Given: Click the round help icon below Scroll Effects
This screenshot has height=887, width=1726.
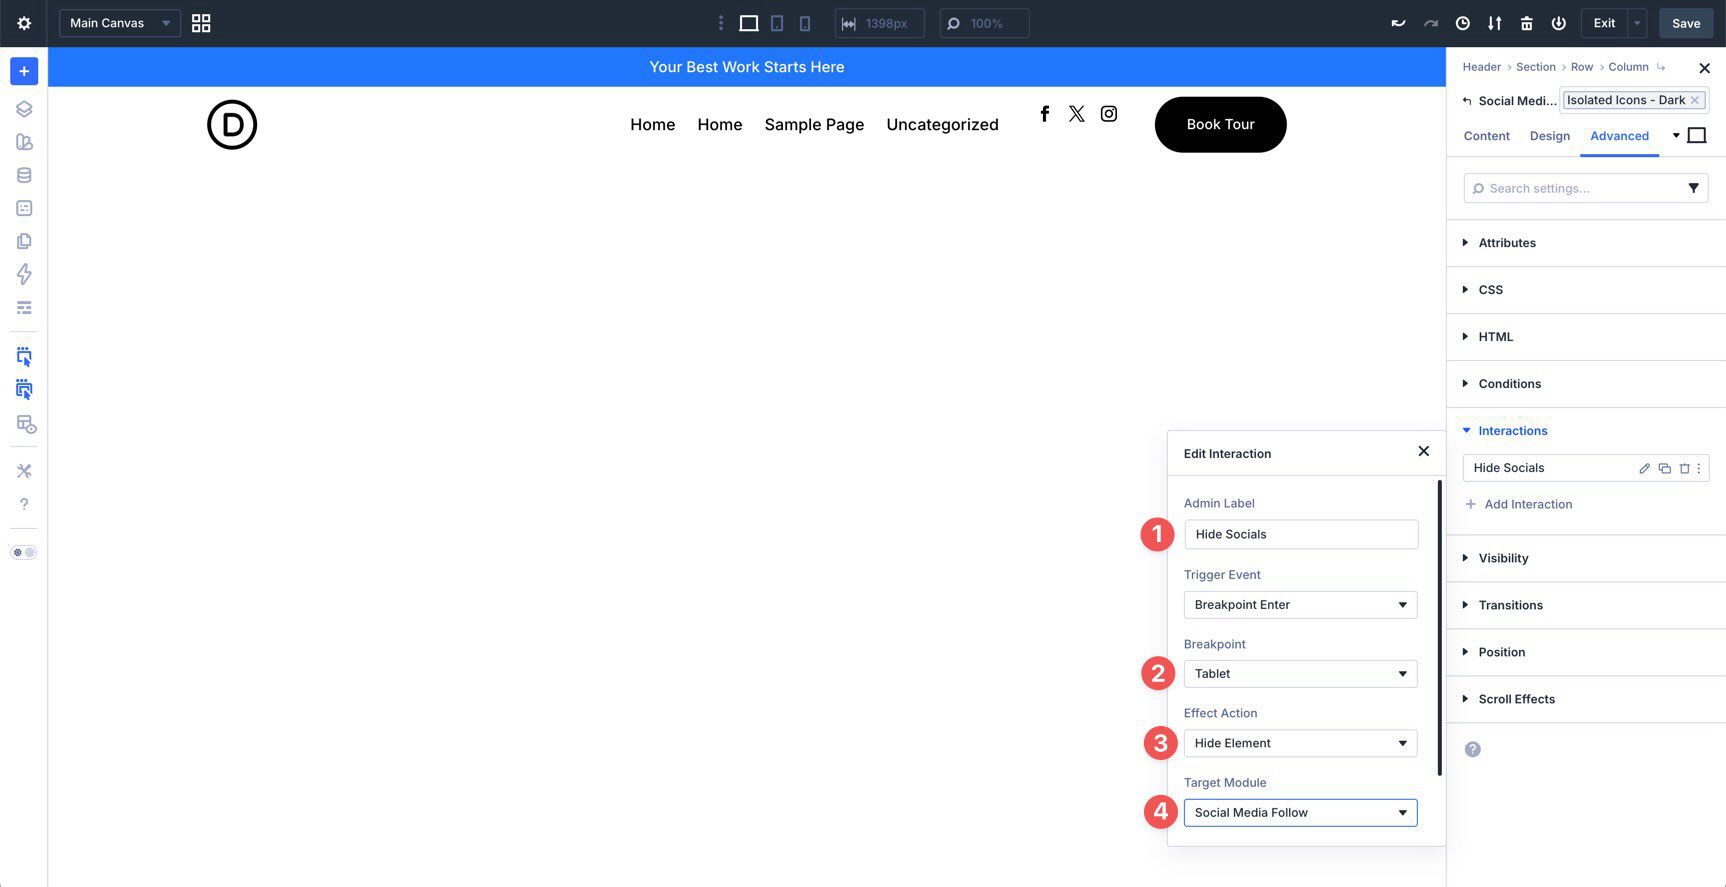Looking at the screenshot, I should pyautogui.click(x=1472, y=749).
